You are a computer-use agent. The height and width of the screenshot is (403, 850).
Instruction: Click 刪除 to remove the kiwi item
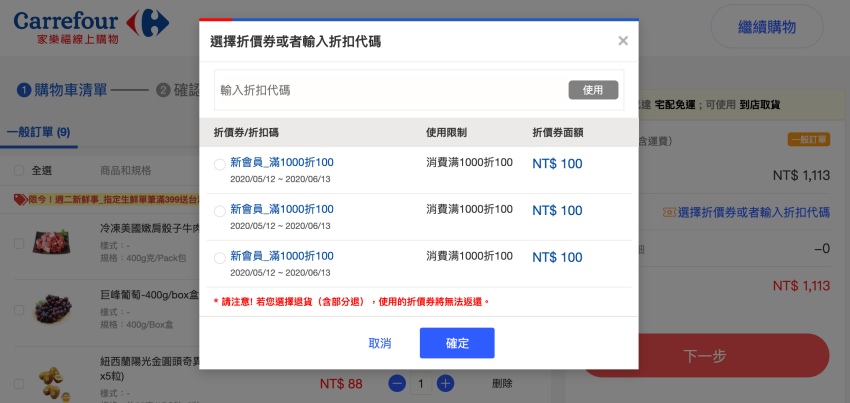click(x=502, y=383)
